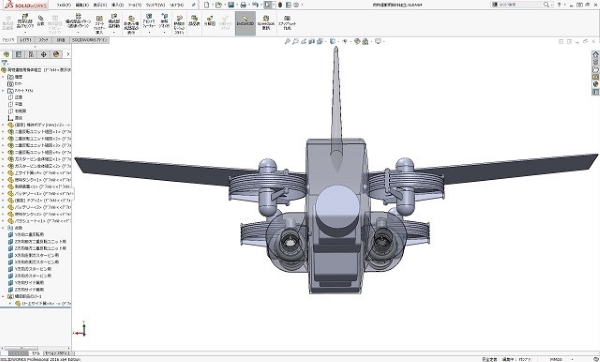Click the Exploded View icon in the assembly ribbon
The width and height of the screenshot is (600, 362).
pyautogui.click(x=210, y=21)
